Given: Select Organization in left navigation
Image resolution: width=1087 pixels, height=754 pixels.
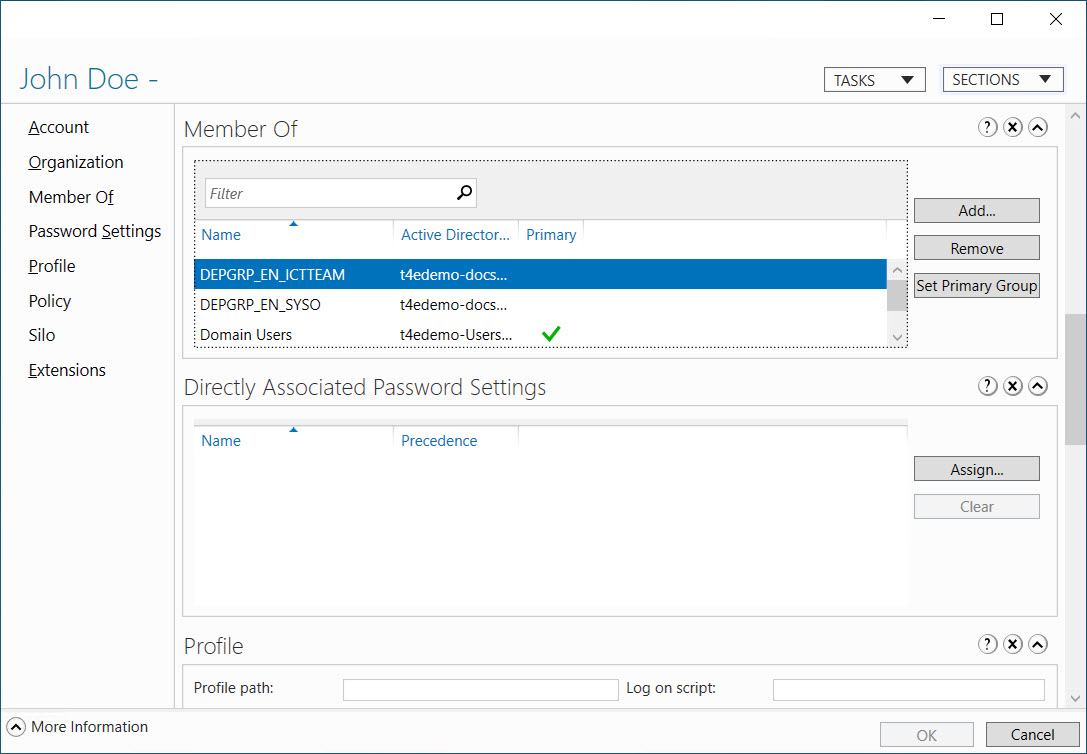Looking at the screenshot, I should [76, 162].
